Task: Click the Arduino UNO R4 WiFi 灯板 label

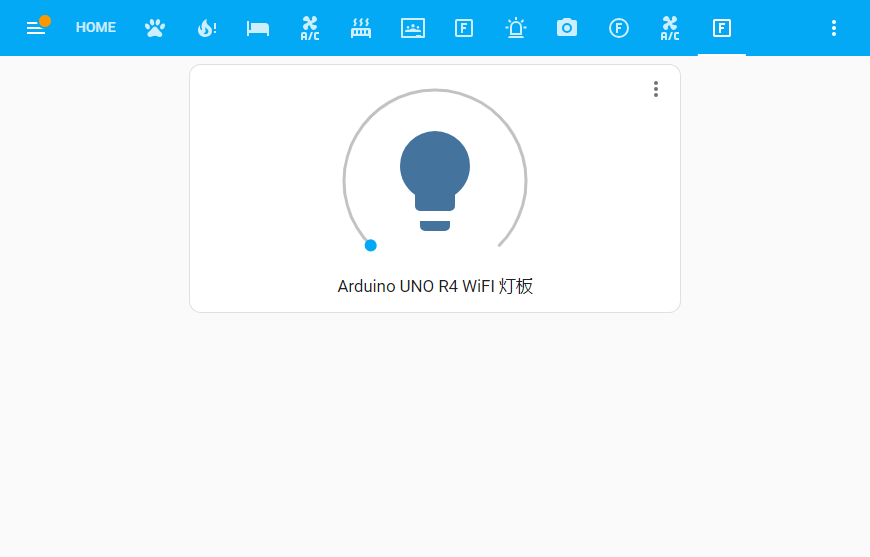Action: point(435,286)
